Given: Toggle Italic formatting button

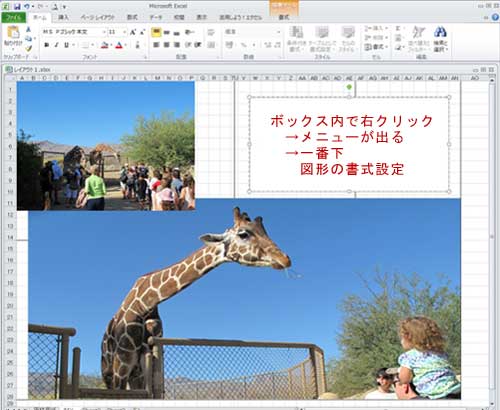Looking at the screenshot, I should (x=57, y=45).
